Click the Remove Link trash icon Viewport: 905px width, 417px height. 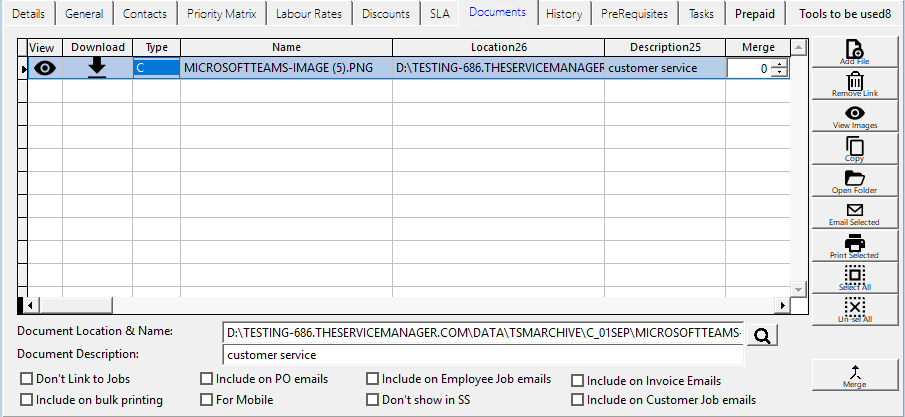pos(854,82)
